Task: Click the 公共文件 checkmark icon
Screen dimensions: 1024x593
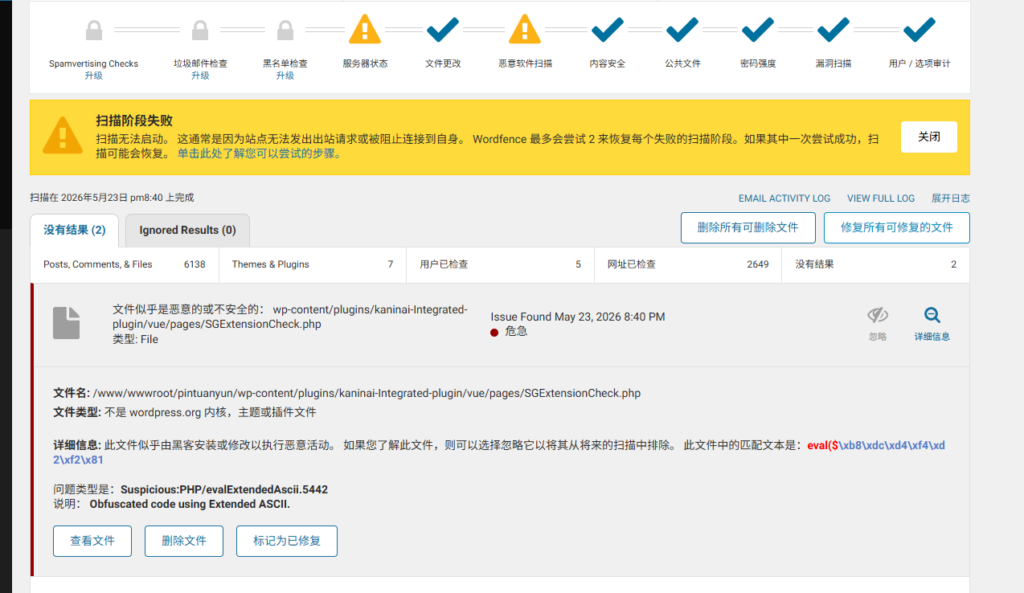Action: pos(682,29)
